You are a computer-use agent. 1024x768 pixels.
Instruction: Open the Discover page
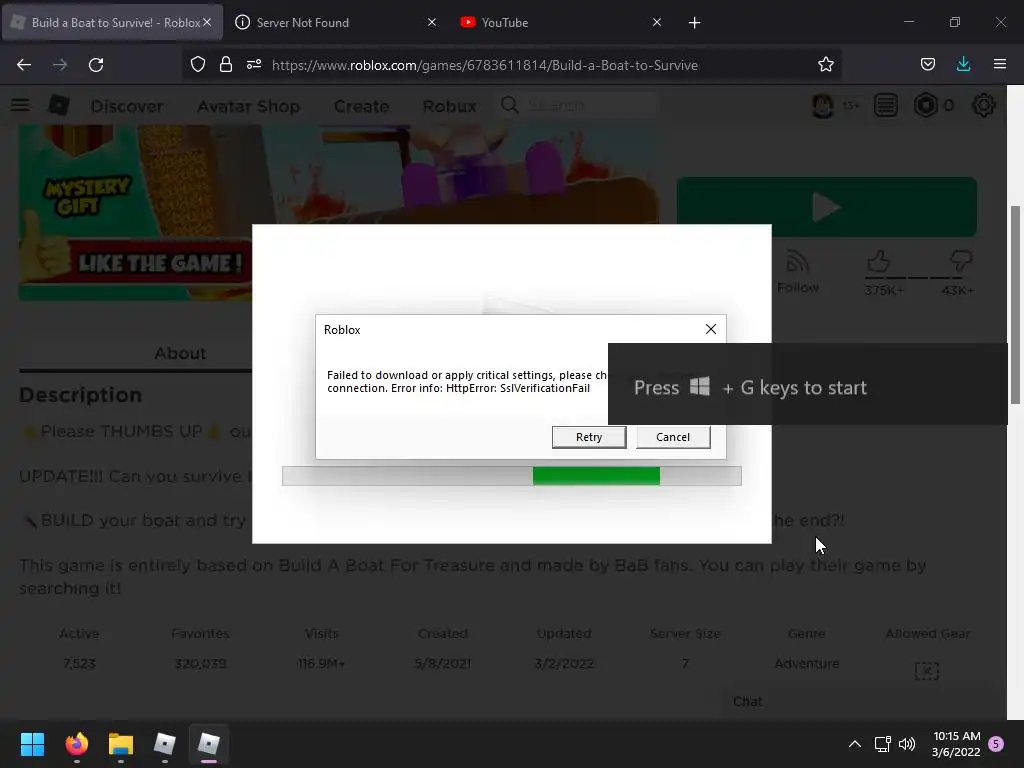[127, 106]
